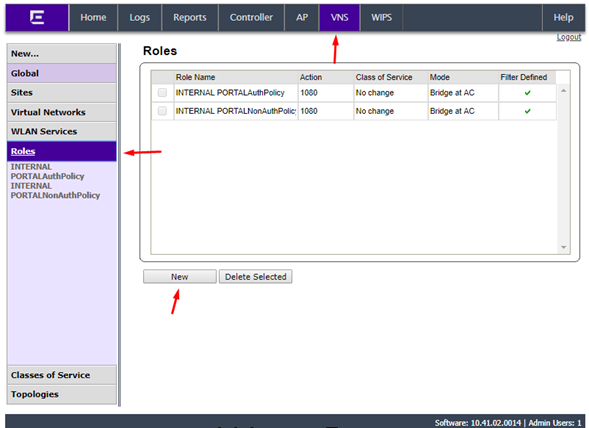Click the scroll up arrow in roles table

(x=563, y=91)
